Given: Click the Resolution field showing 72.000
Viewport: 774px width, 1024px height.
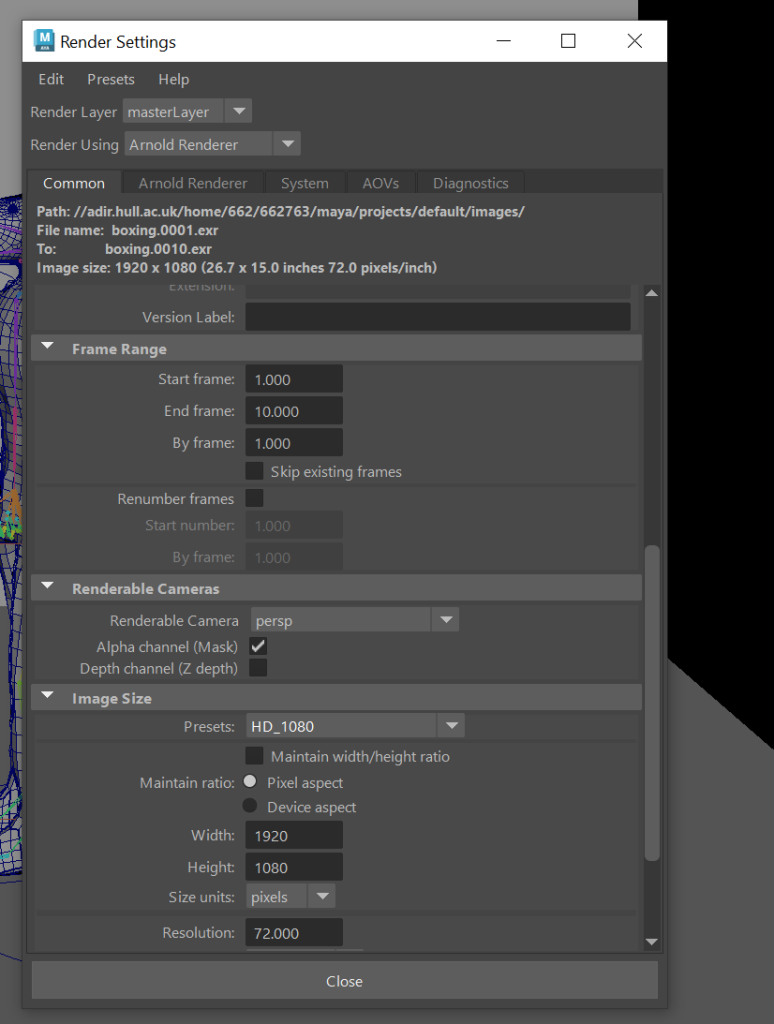Looking at the screenshot, I should click(x=294, y=933).
